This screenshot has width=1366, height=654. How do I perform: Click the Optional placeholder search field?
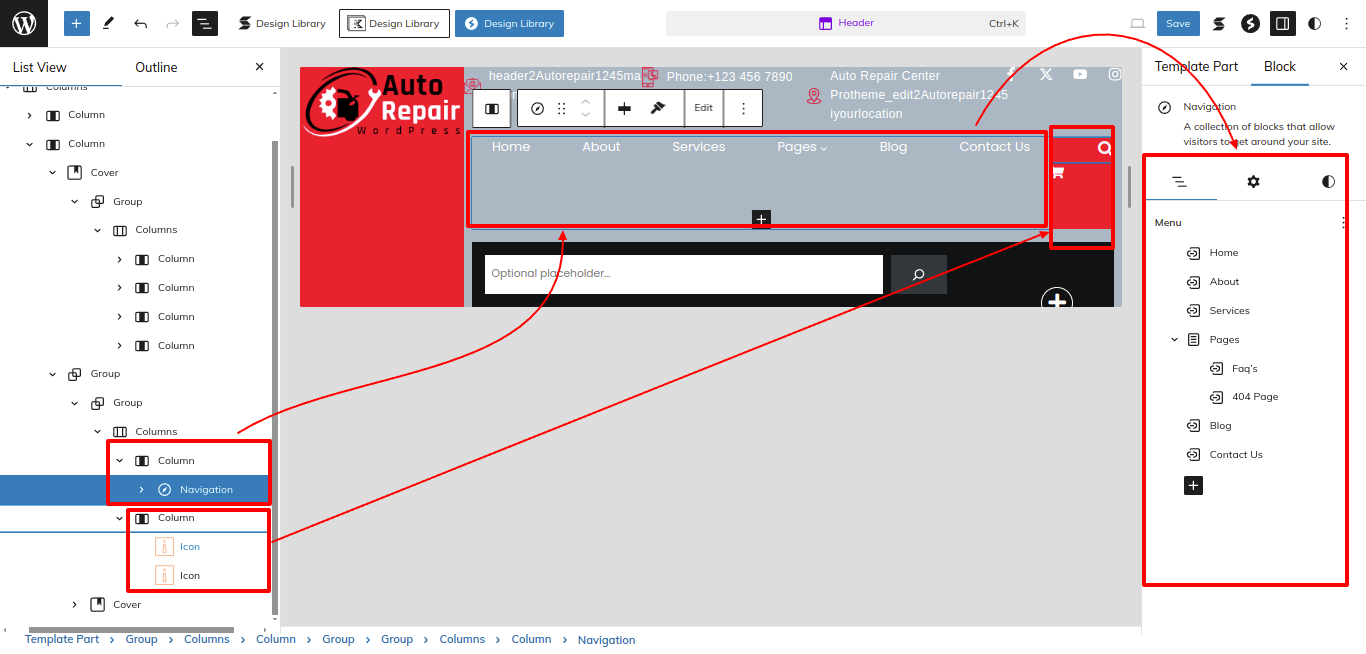684,274
